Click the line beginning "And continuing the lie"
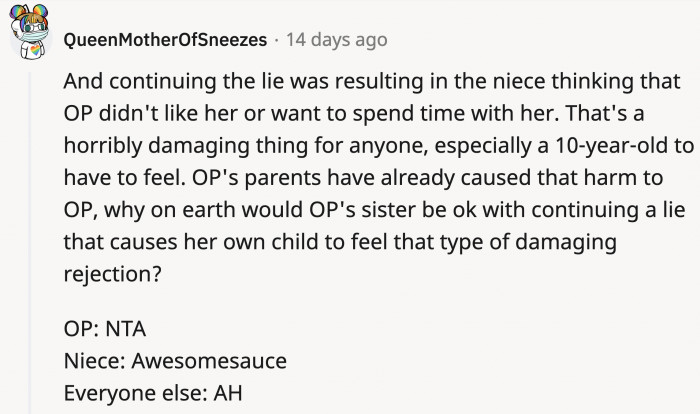 point(372,81)
